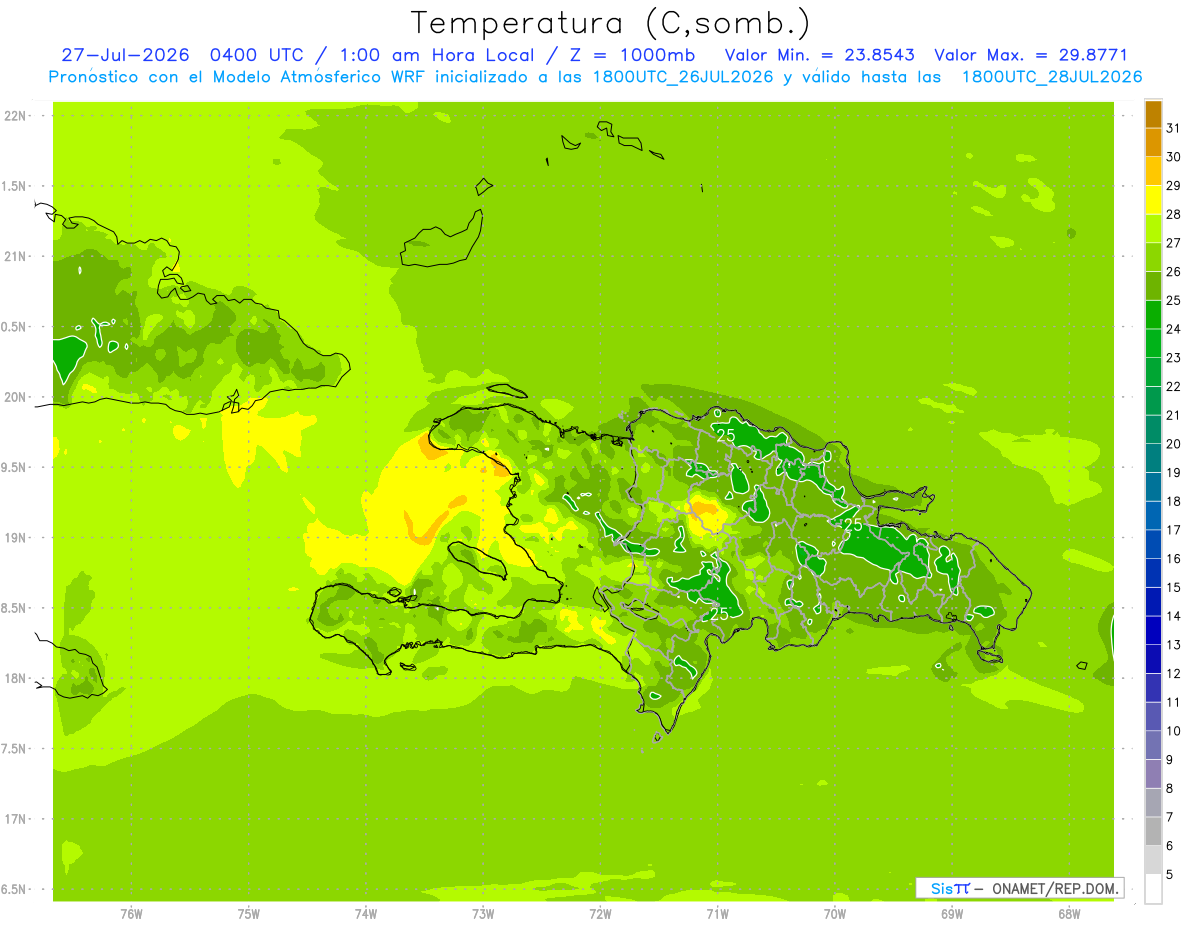1200x927 pixels.
Task: Click the Valor Min. = 23.8543 text
Action: tap(820, 55)
